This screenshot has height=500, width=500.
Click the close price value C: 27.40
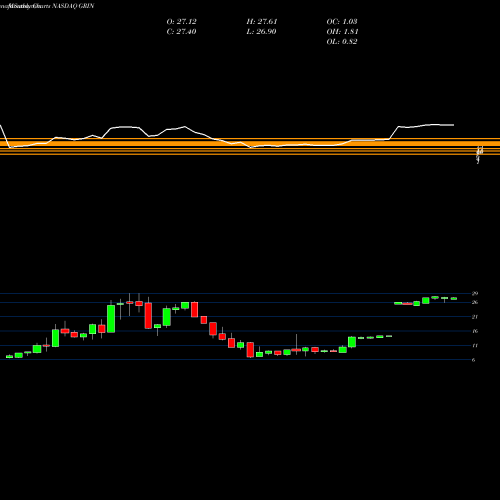[181, 32]
